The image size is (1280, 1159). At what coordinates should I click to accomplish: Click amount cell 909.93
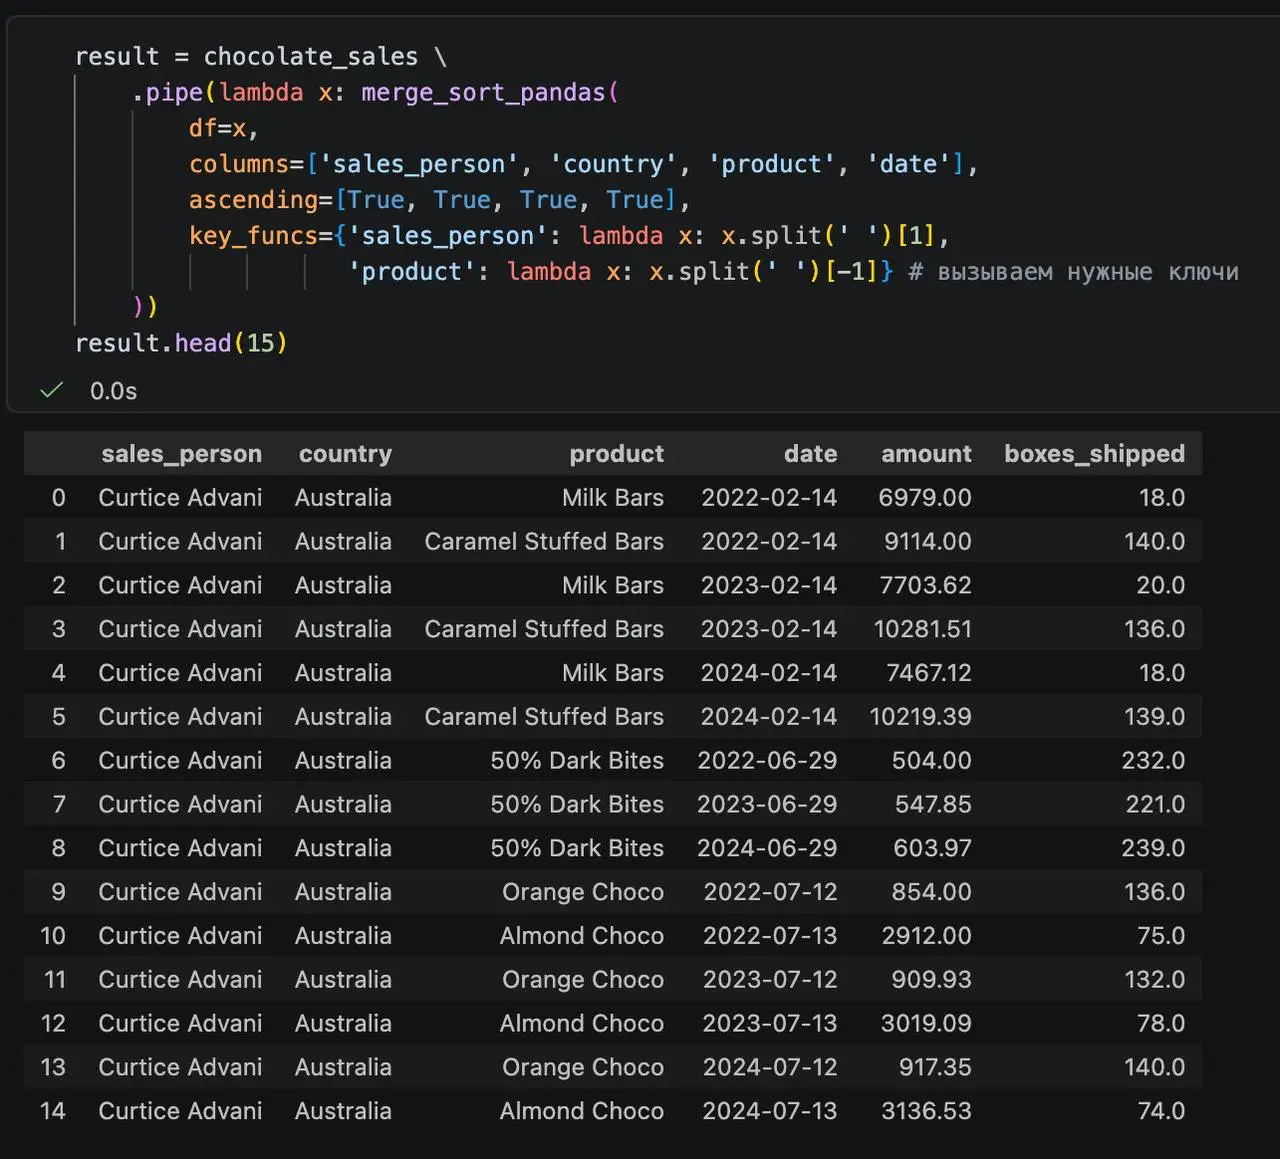pyautogui.click(x=931, y=980)
